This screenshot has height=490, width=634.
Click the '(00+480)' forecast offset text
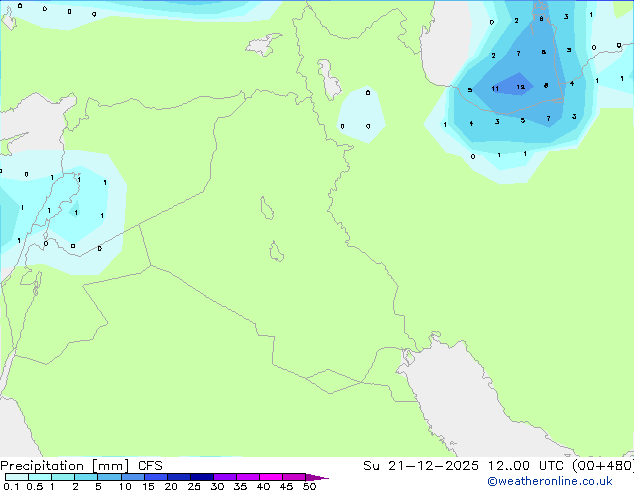(x=603, y=466)
